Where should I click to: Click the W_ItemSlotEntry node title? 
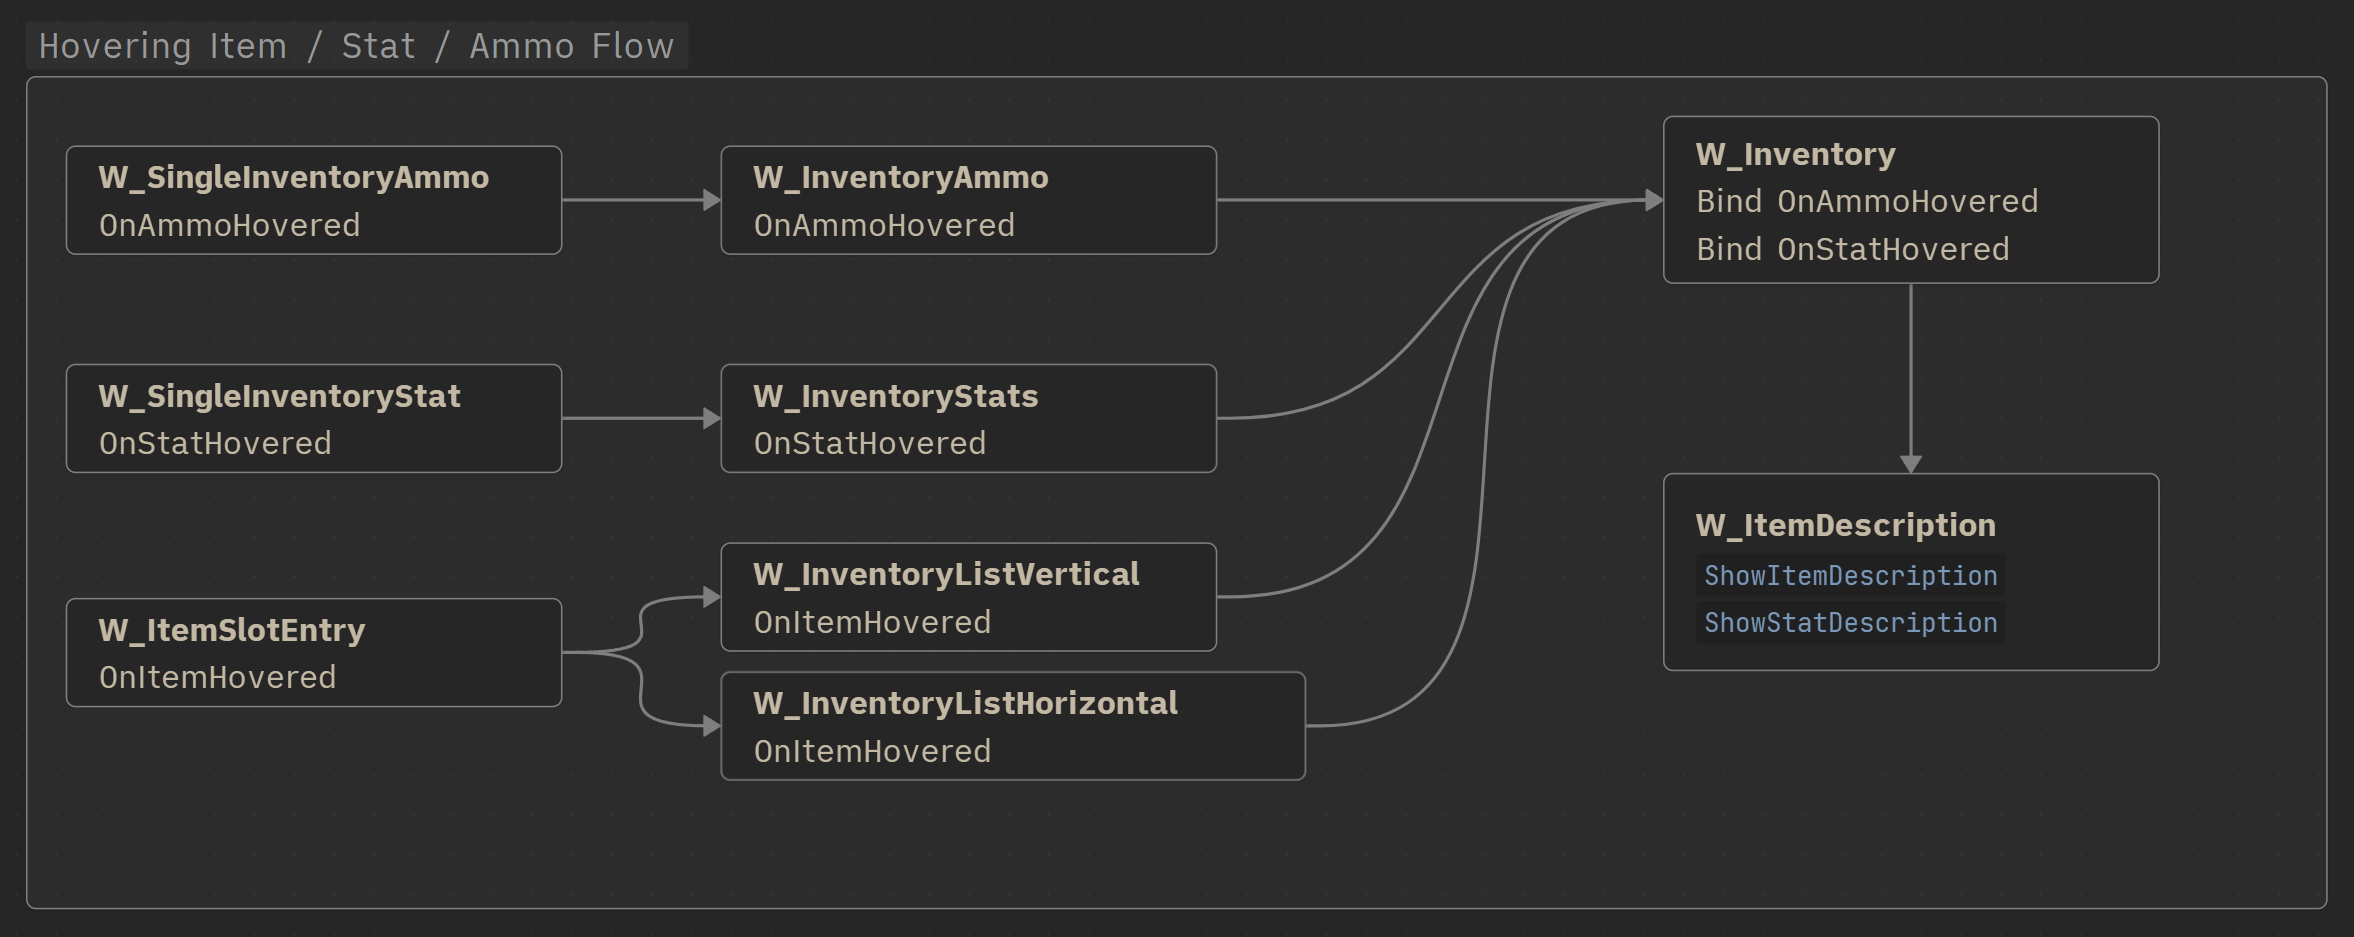[x=231, y=630]
